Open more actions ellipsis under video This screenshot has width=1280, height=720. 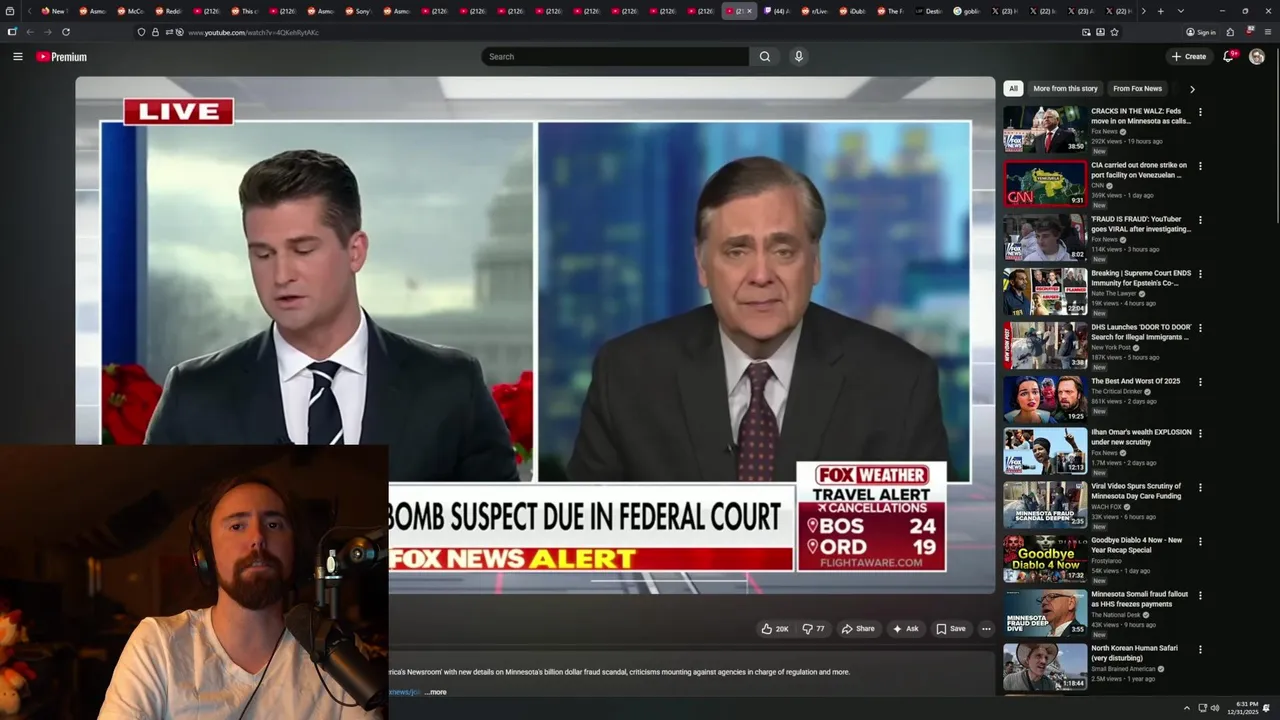click(x=986, y=629)
